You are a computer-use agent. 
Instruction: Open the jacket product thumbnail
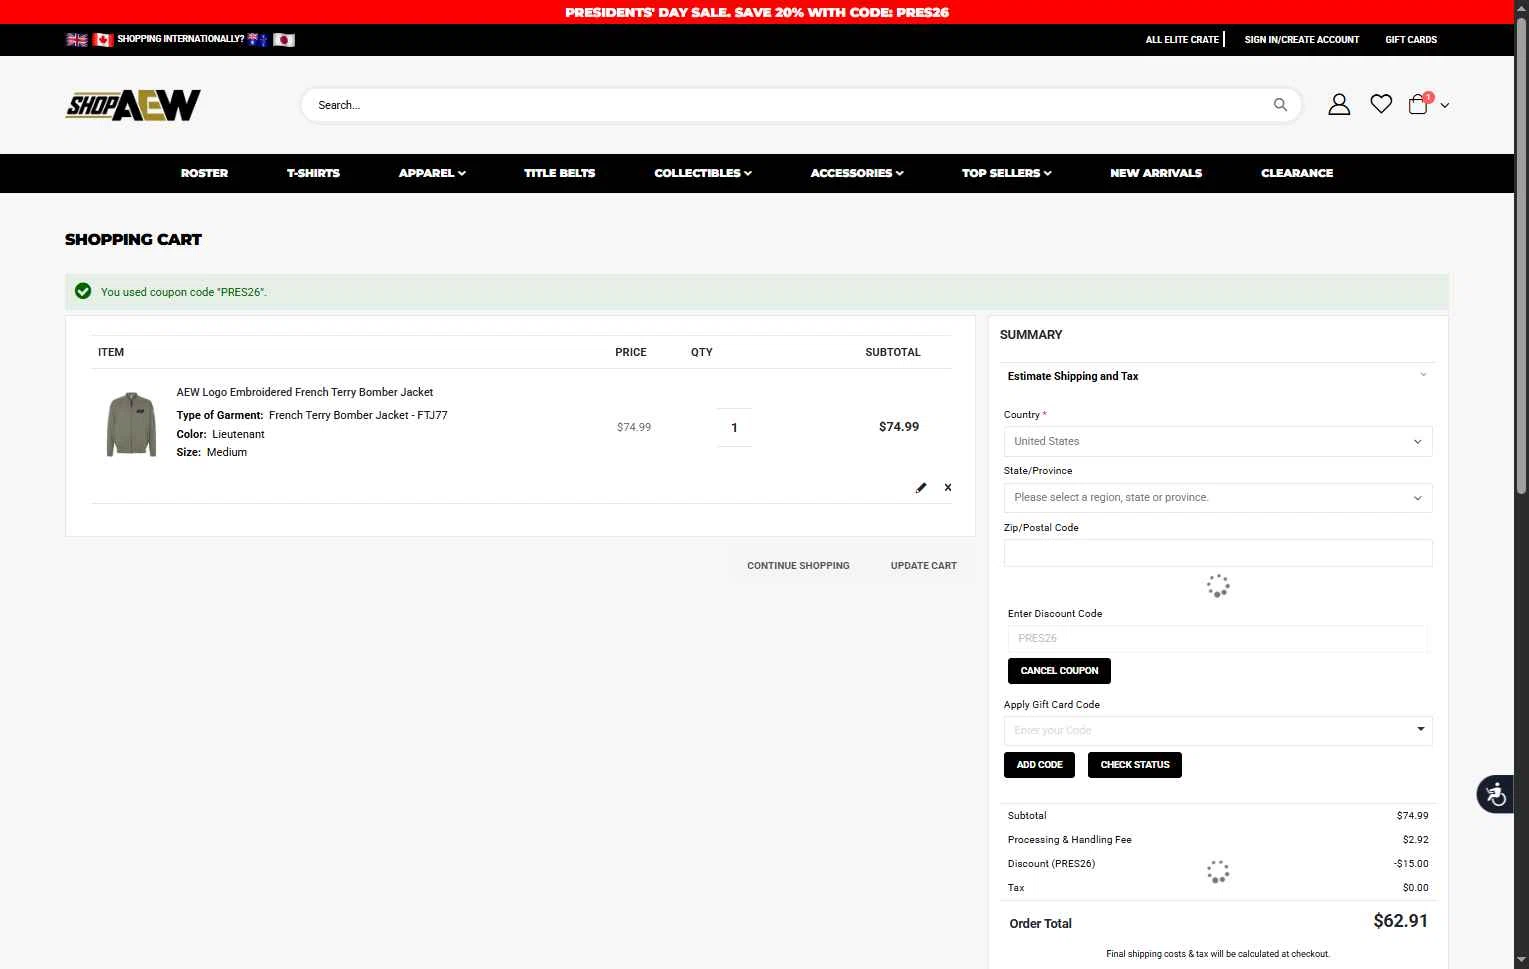coord(131,424)
